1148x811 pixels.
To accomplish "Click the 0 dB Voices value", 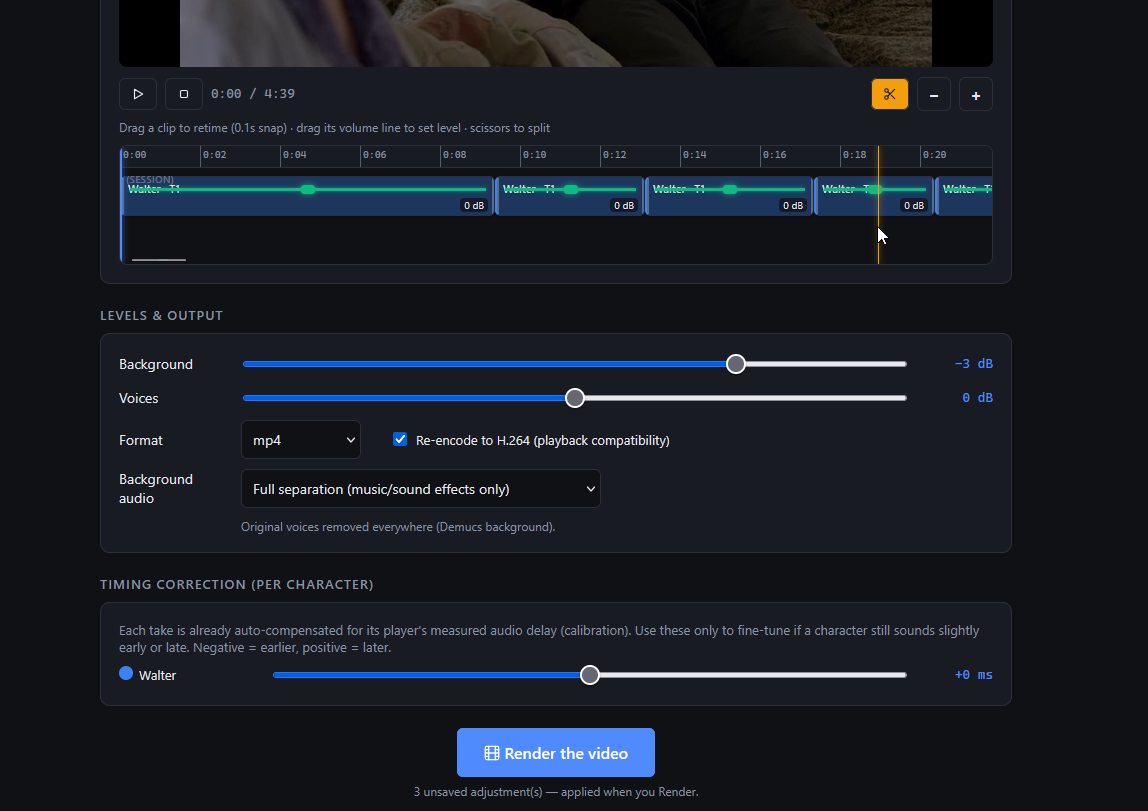I will coord(977,397).
